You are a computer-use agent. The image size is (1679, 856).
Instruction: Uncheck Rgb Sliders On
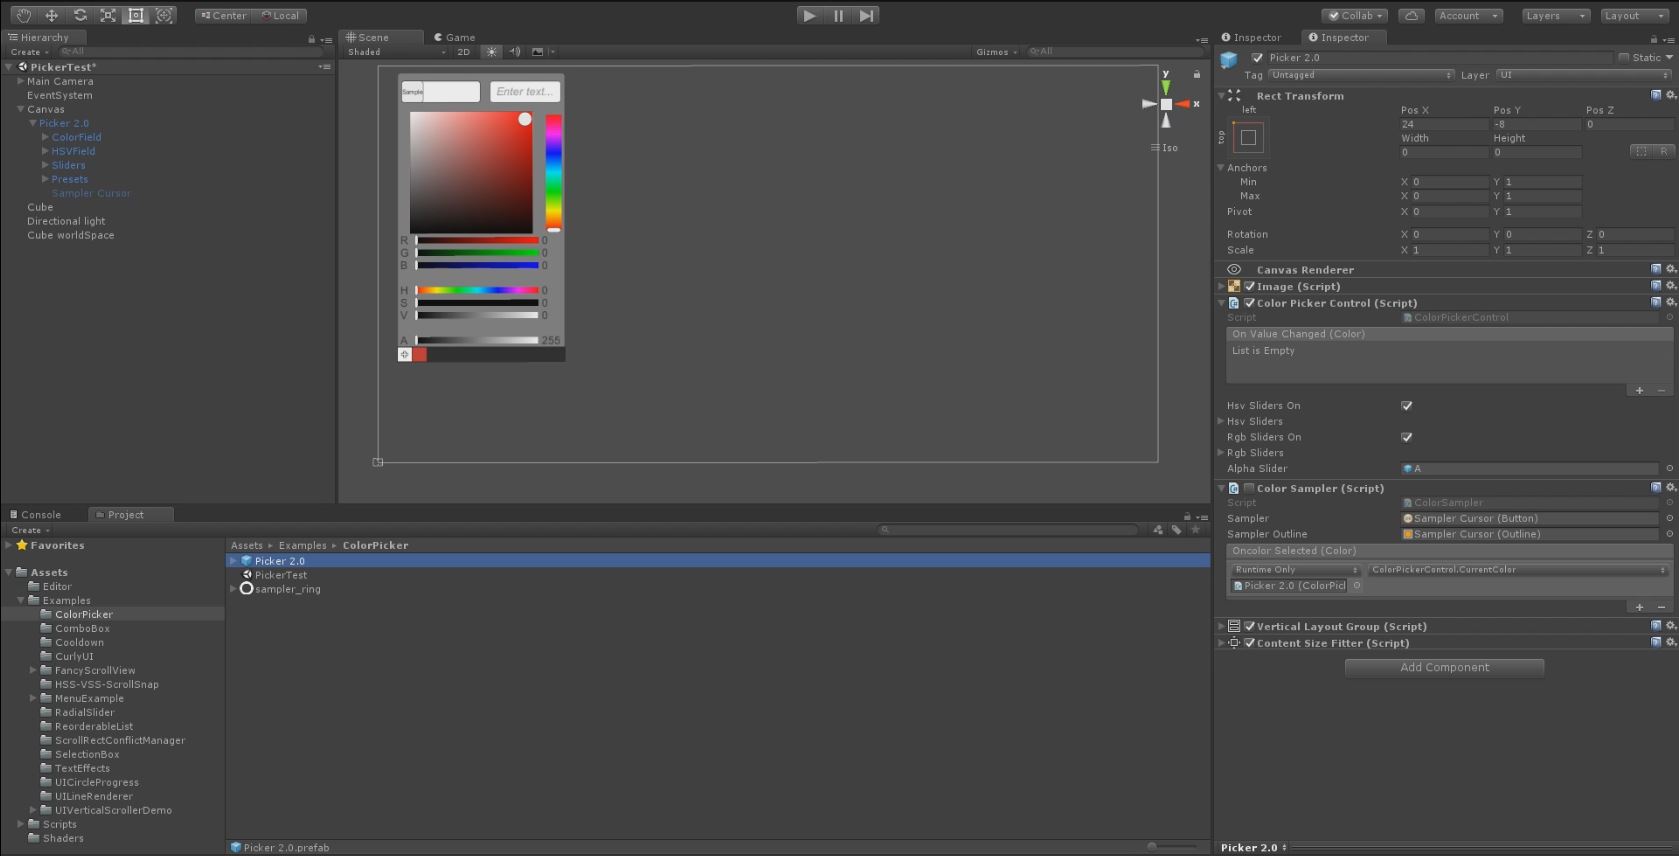point(1407,437)
